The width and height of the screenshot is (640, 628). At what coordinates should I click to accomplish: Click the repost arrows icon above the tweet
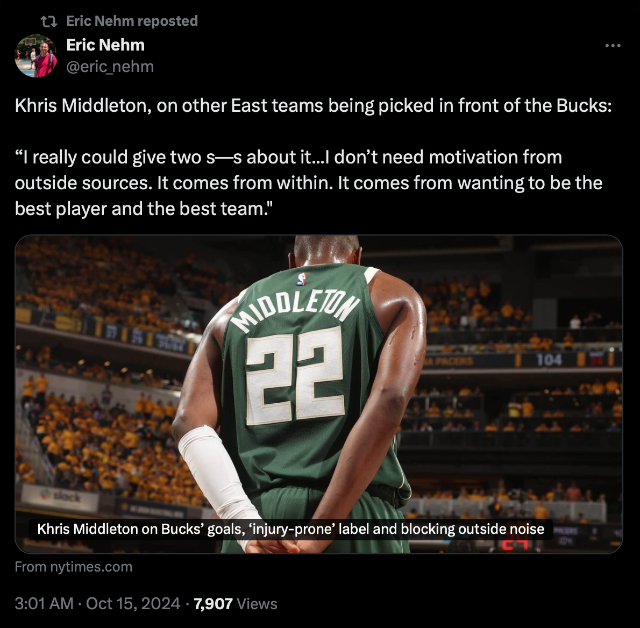coord(50,21)
